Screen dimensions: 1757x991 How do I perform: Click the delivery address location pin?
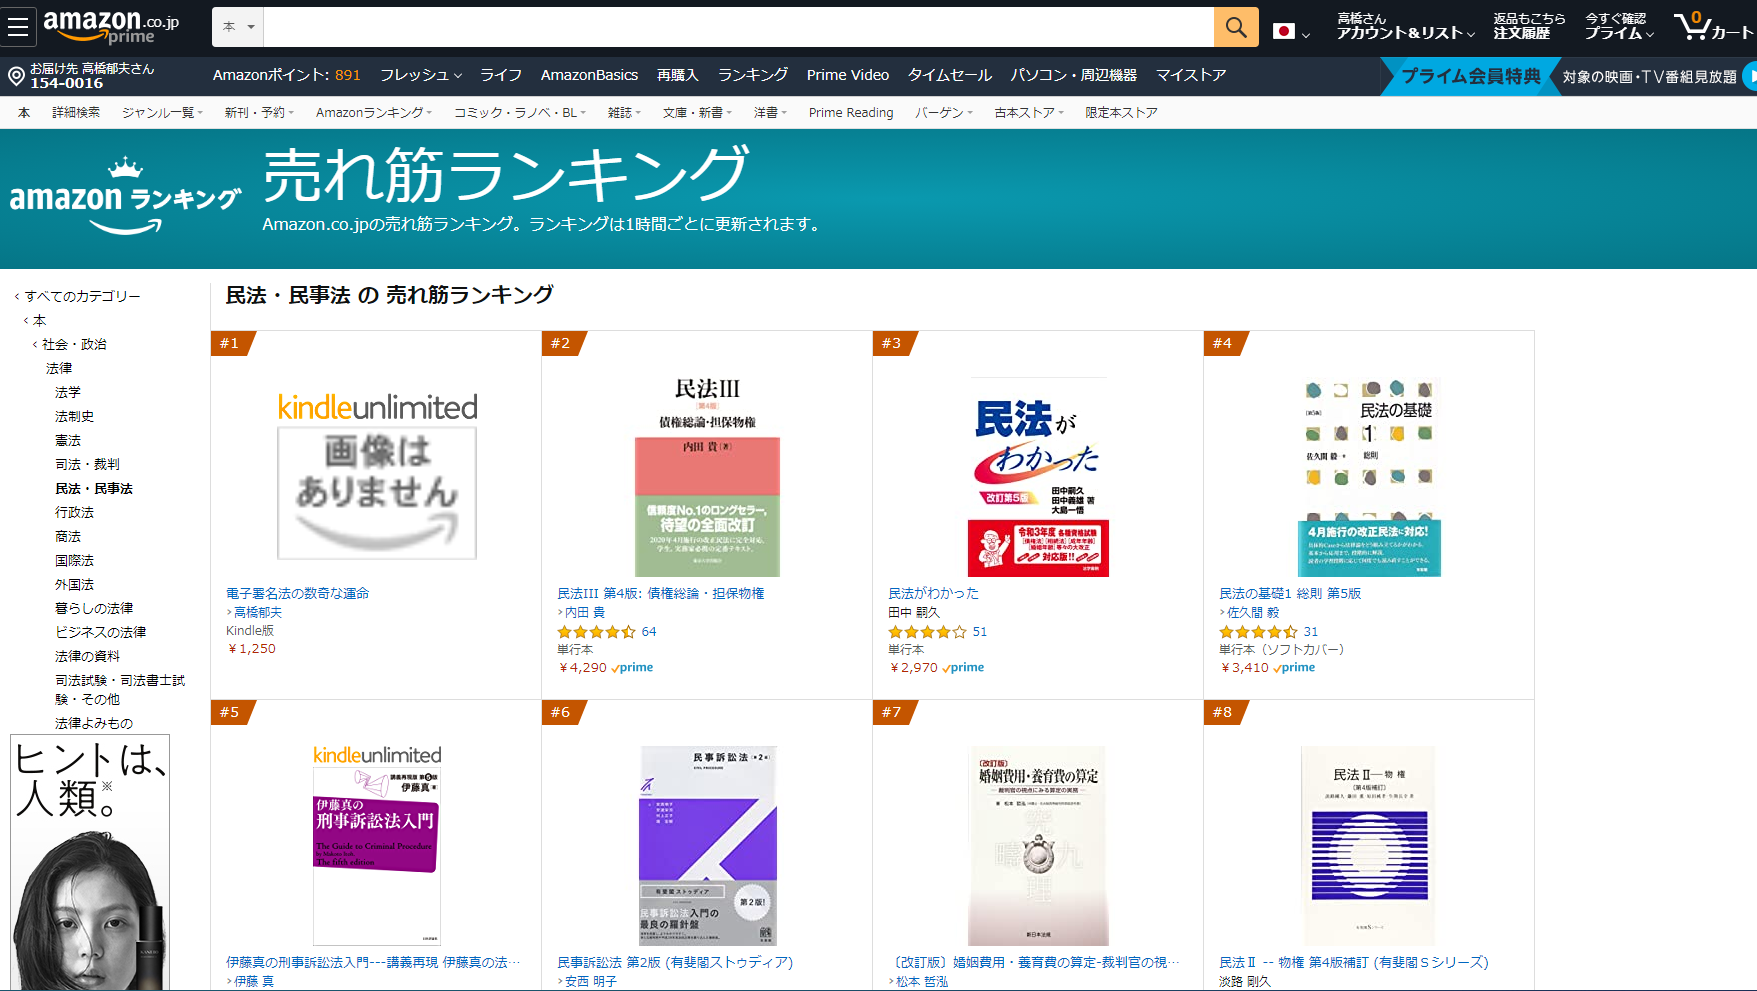click(16, 76)
